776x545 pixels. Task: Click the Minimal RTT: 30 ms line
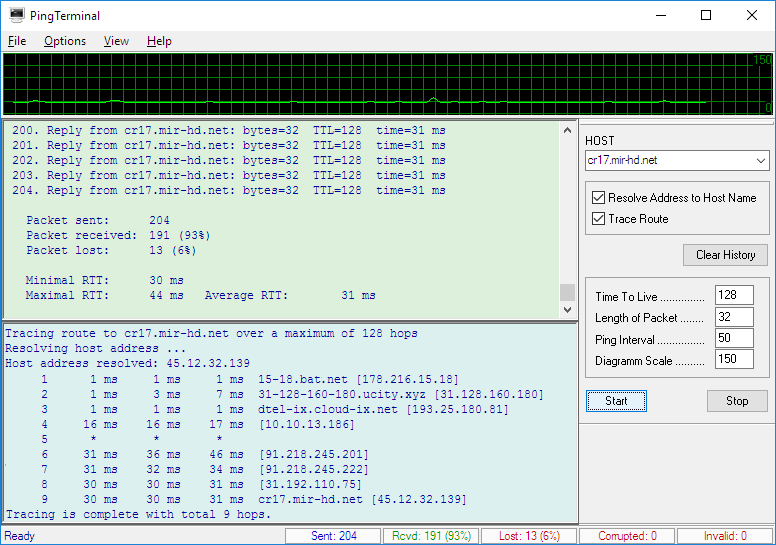tap(104, 280)
